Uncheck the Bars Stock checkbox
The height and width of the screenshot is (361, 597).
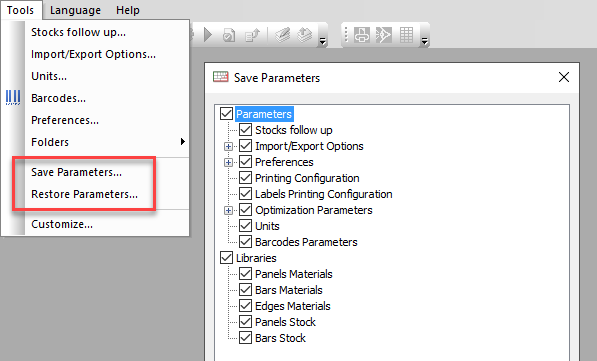coord(246,337)
